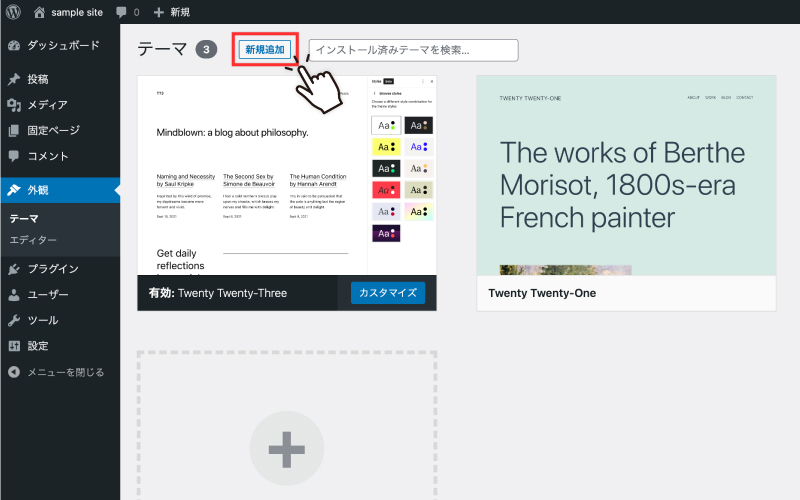The image size is (800, 500).
Task: Open the comments bubble in admin bar
Action: click(x=121, y=12)
